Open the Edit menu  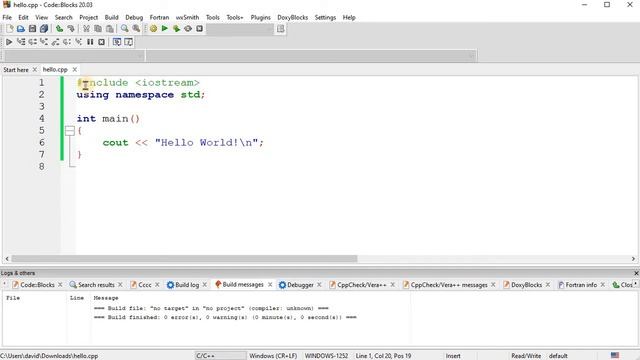[23, 18]
